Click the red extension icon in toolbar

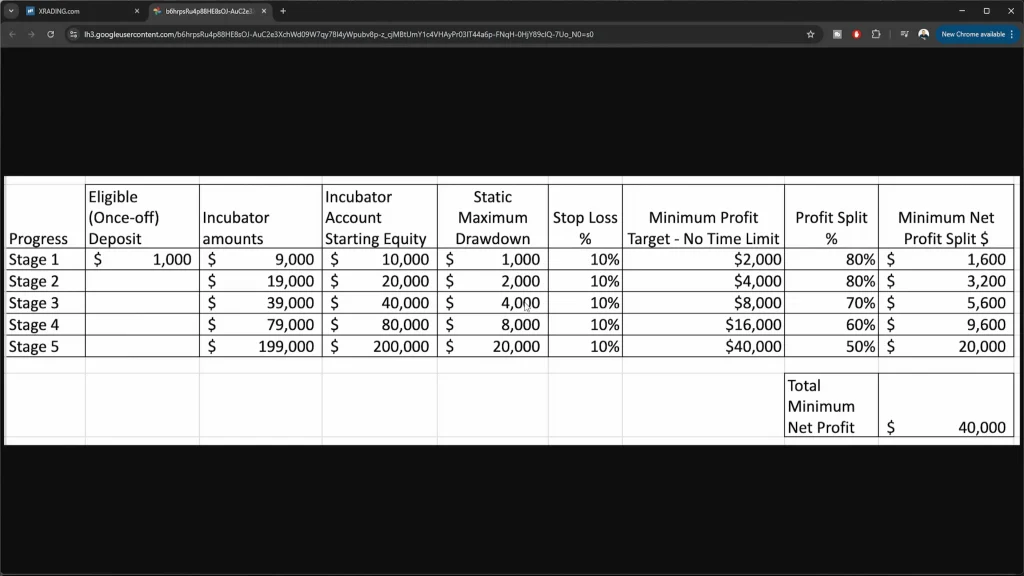(x=857, y=34)
